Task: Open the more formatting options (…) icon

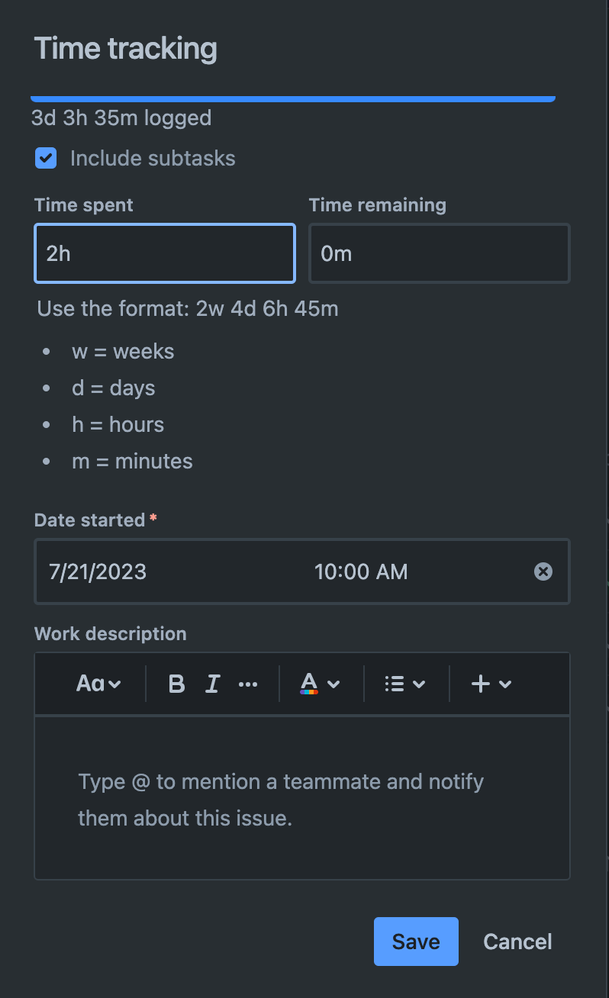Action: [x=248, y=683]
